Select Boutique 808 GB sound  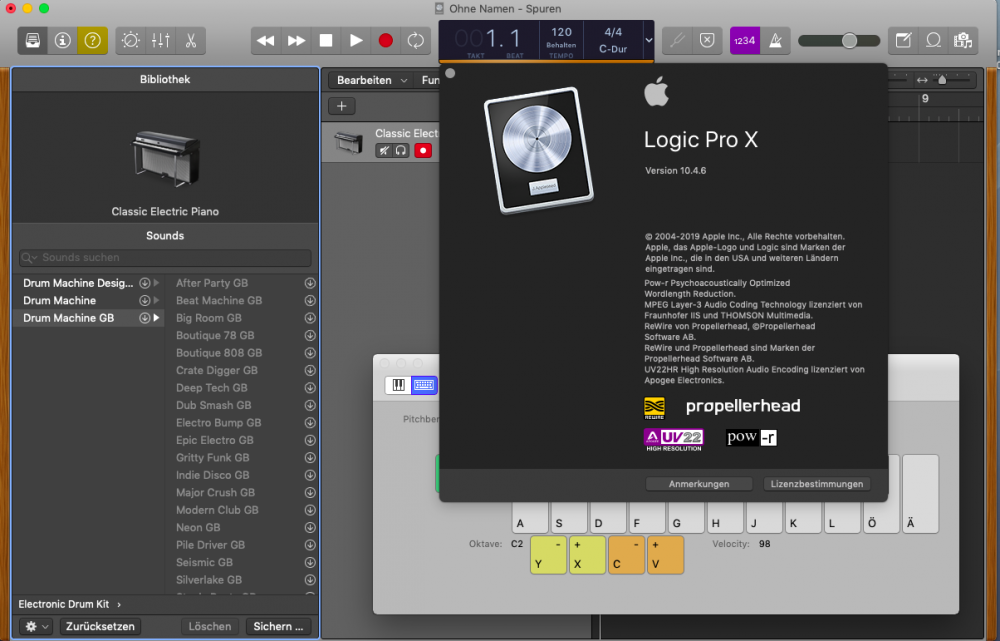click(x=219, y=353)
